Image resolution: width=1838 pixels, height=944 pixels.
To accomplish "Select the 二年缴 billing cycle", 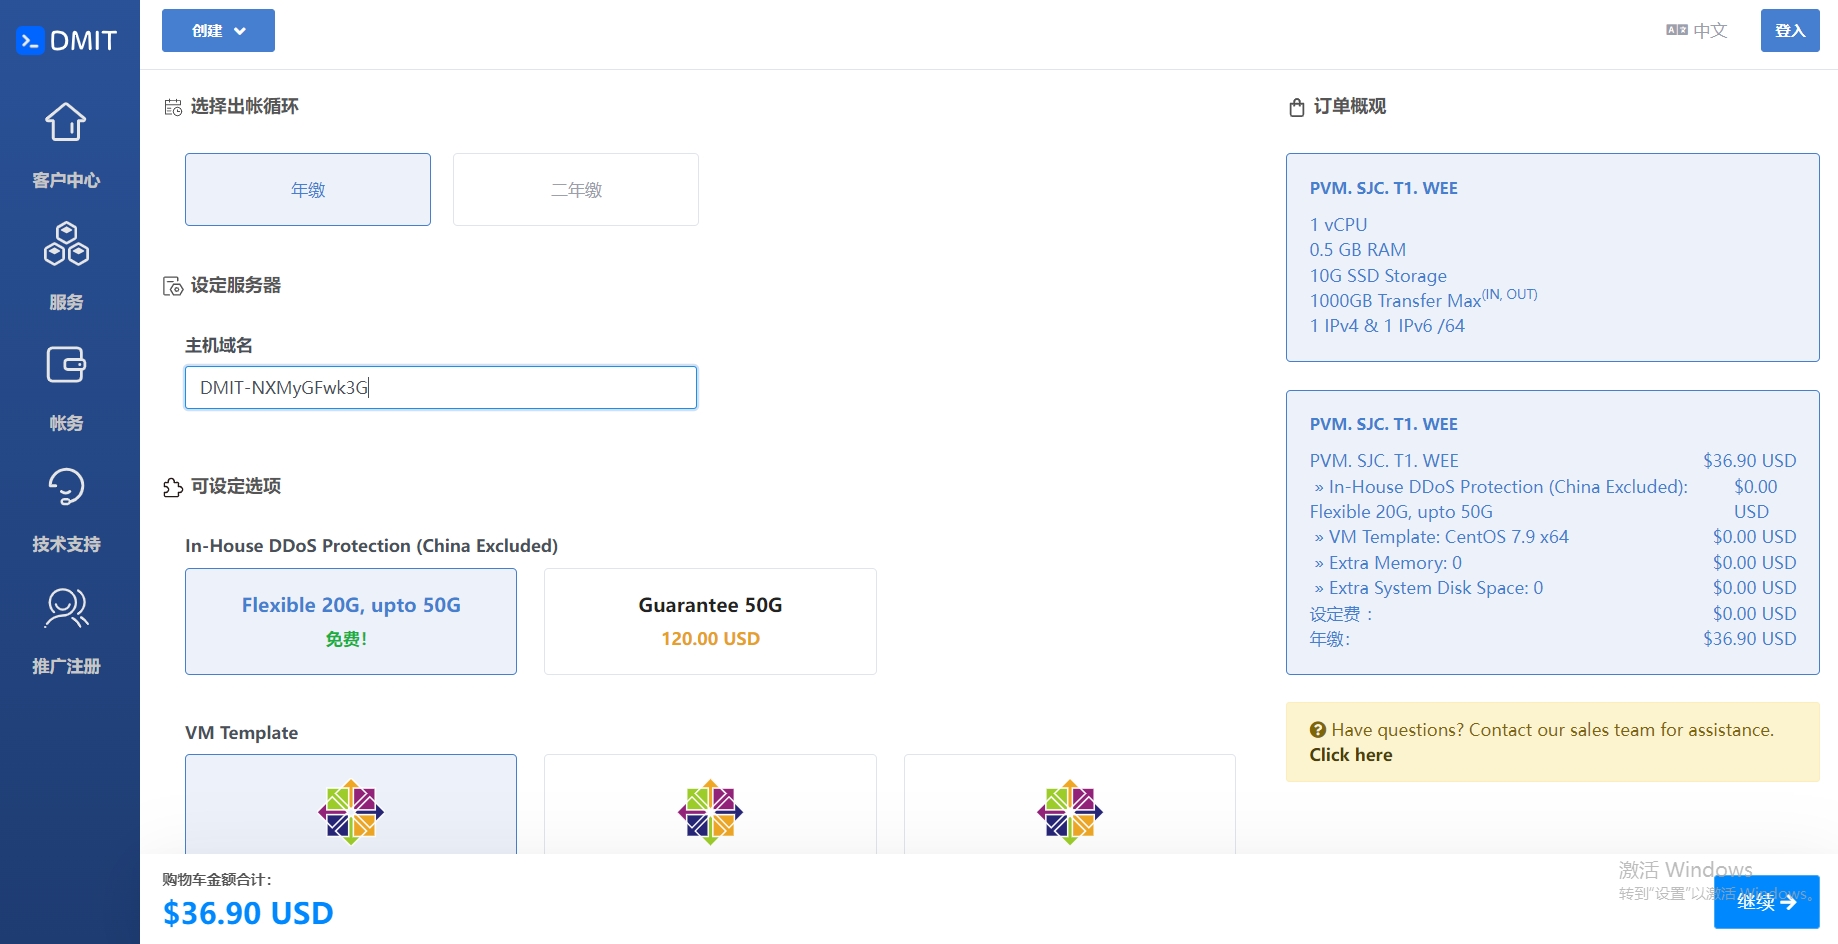I will pos(576,189).
